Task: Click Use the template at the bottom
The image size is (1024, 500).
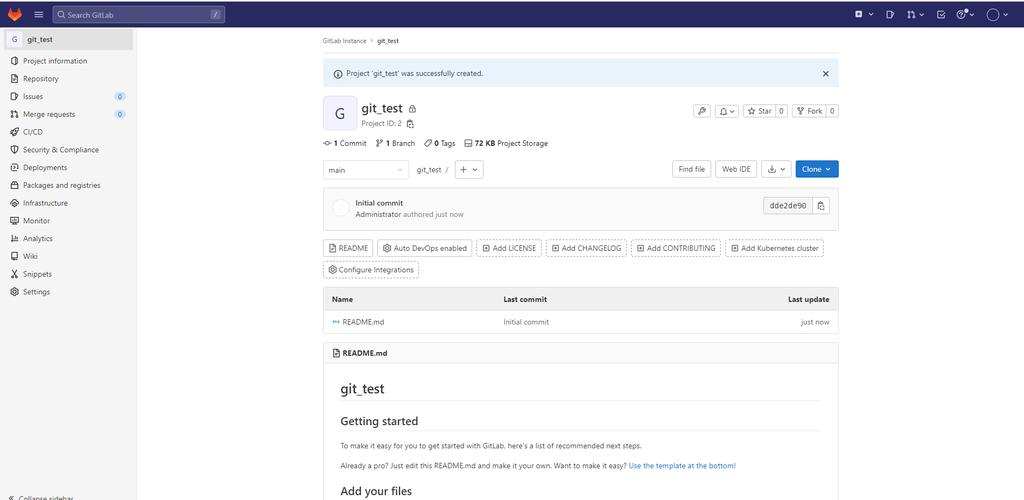Action: (x=682, y=466)
